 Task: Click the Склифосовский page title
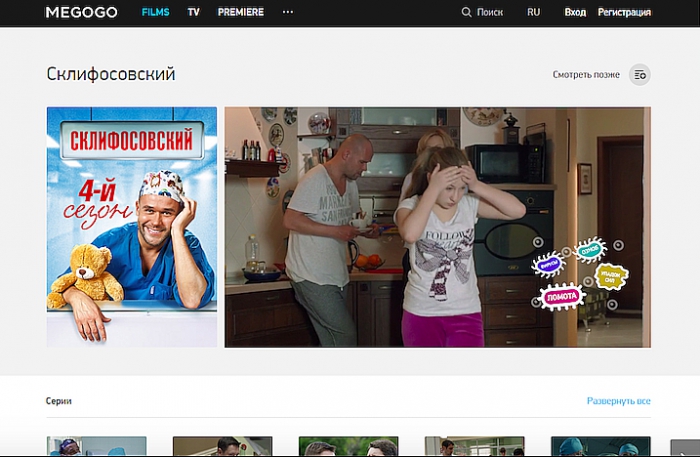(111, 74)
